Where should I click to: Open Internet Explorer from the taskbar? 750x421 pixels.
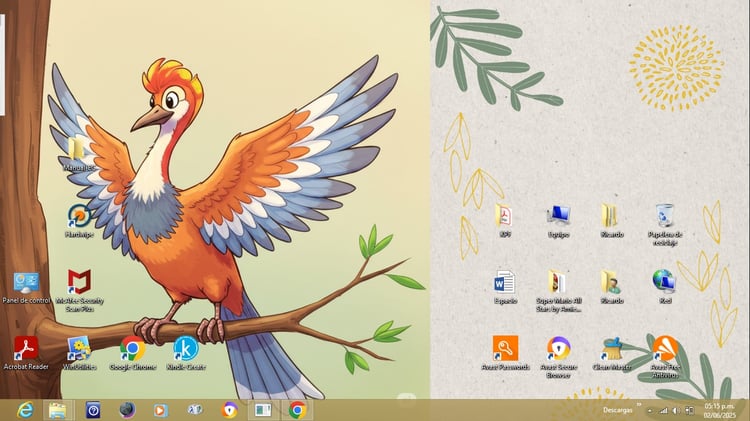[x=25, y=410]
